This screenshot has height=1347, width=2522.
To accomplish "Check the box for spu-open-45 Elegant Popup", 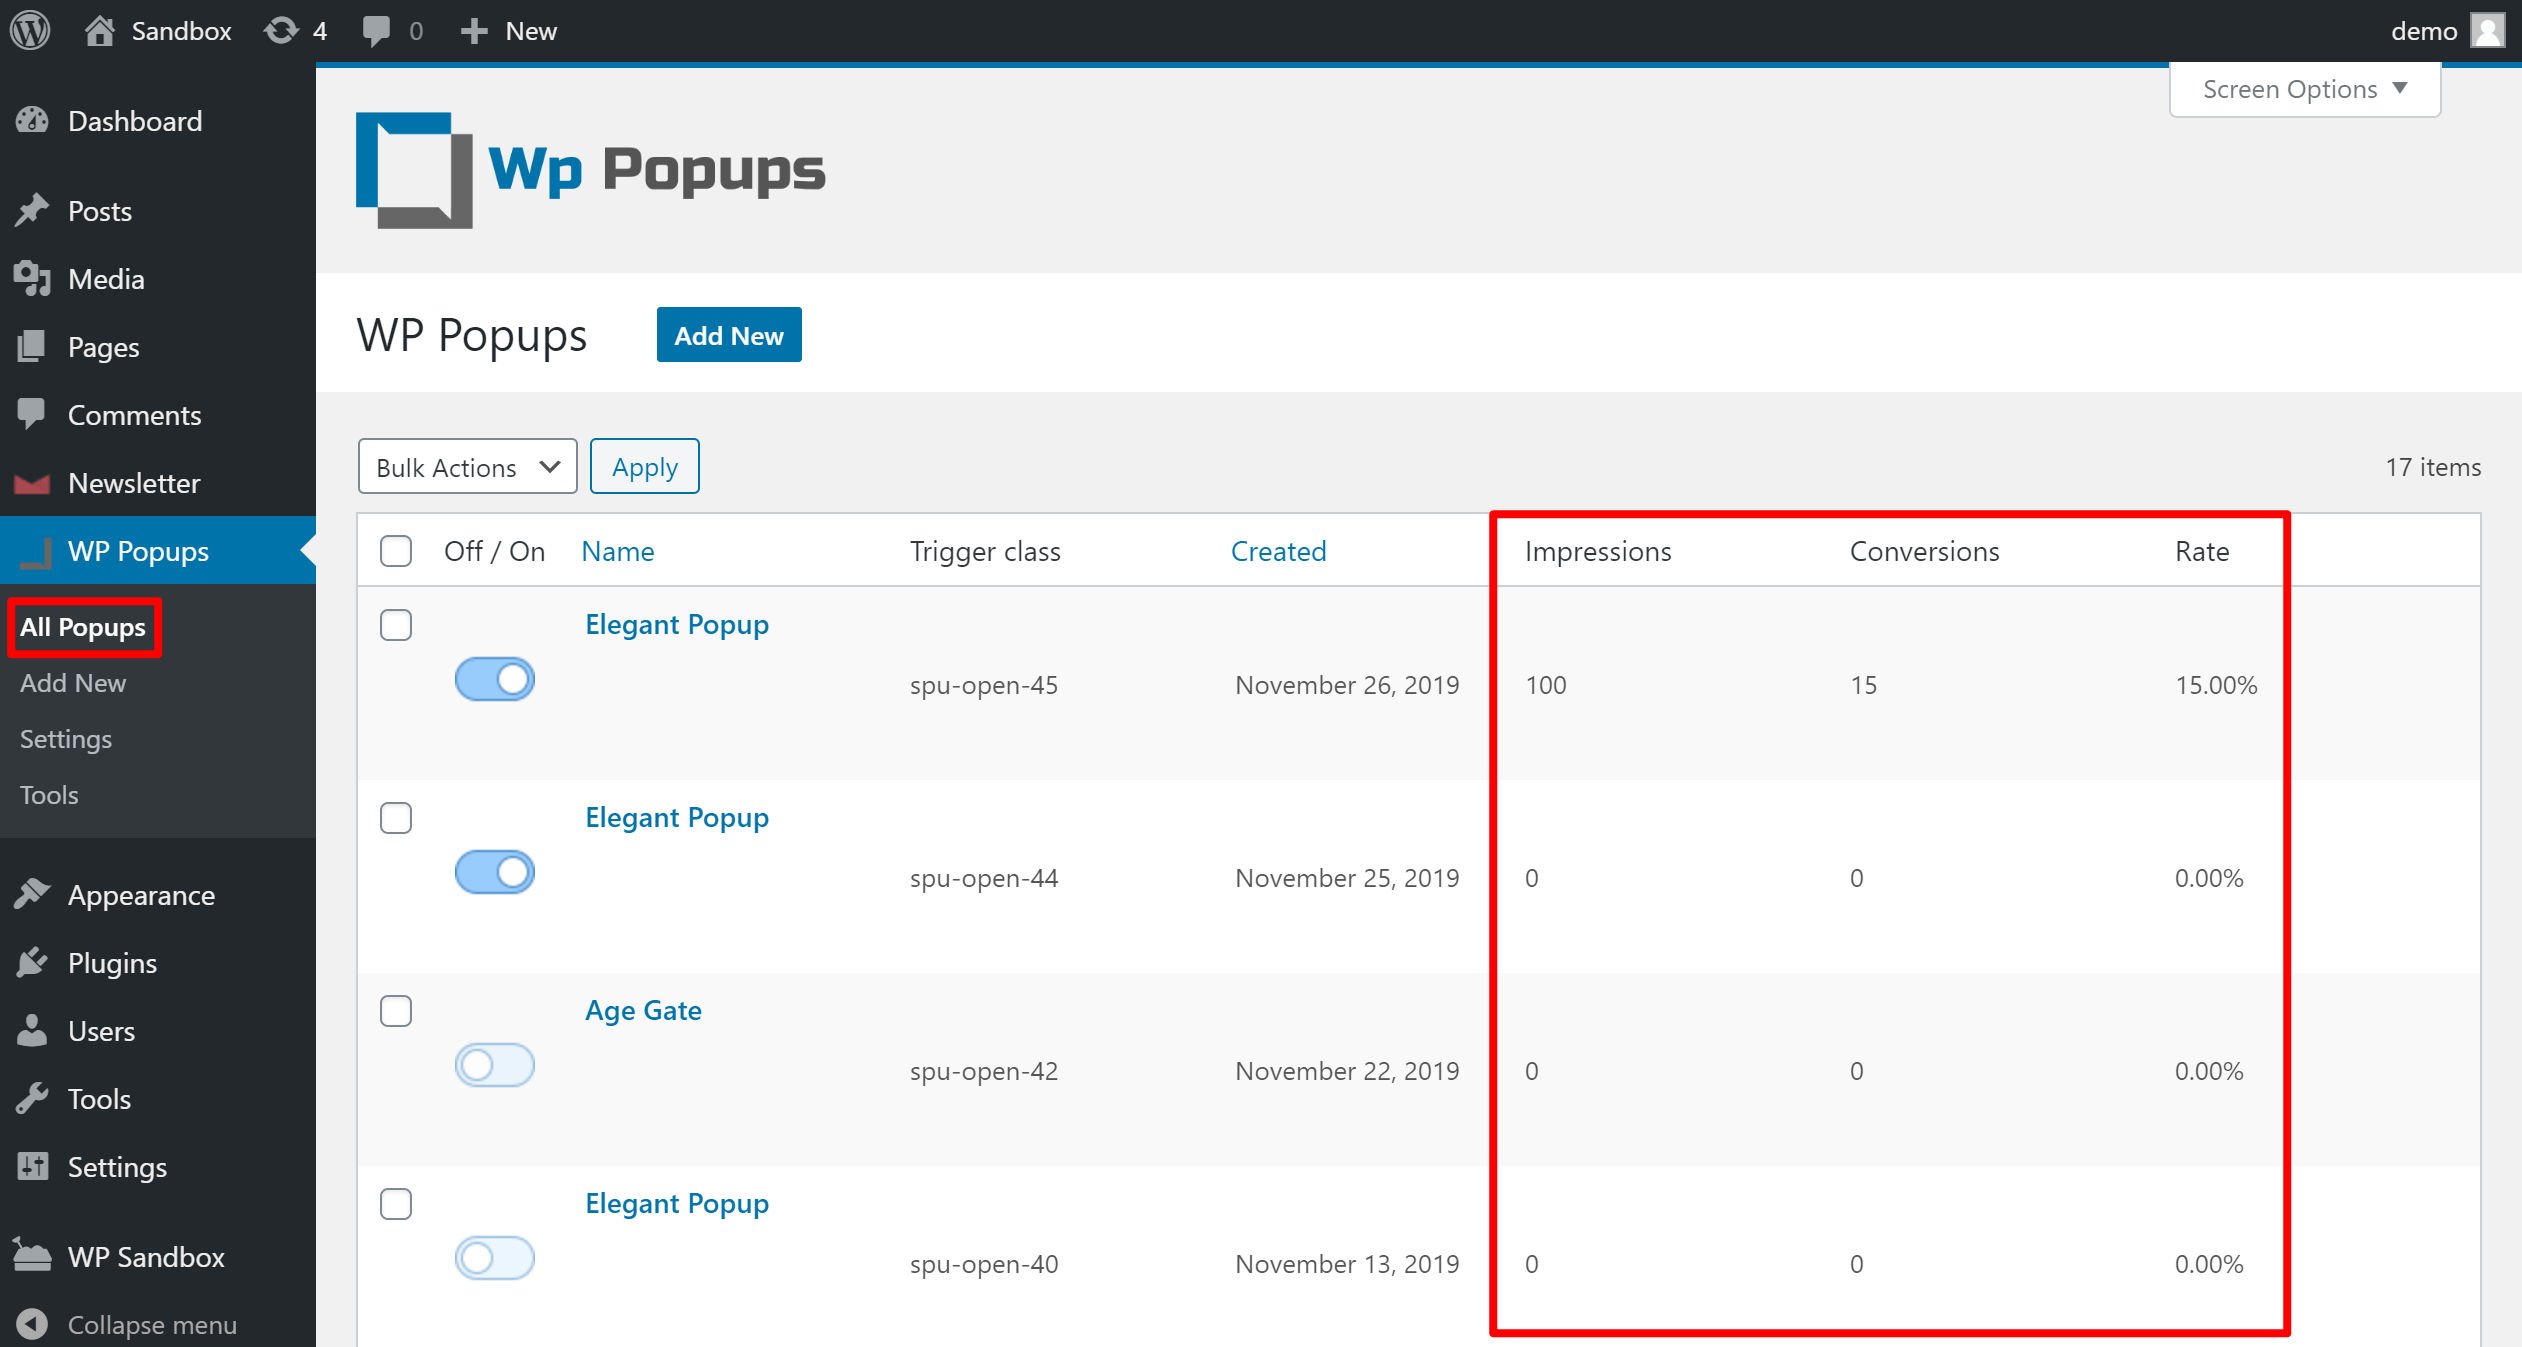I will coord(396,625).
